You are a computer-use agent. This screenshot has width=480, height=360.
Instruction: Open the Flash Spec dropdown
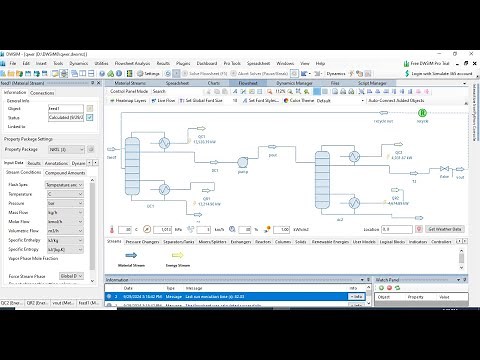pos(64,185)
